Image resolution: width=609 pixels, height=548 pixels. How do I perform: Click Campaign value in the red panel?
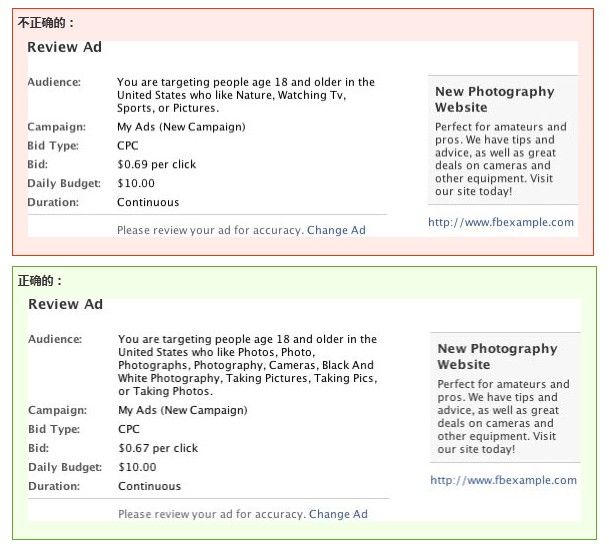(180, 127)
